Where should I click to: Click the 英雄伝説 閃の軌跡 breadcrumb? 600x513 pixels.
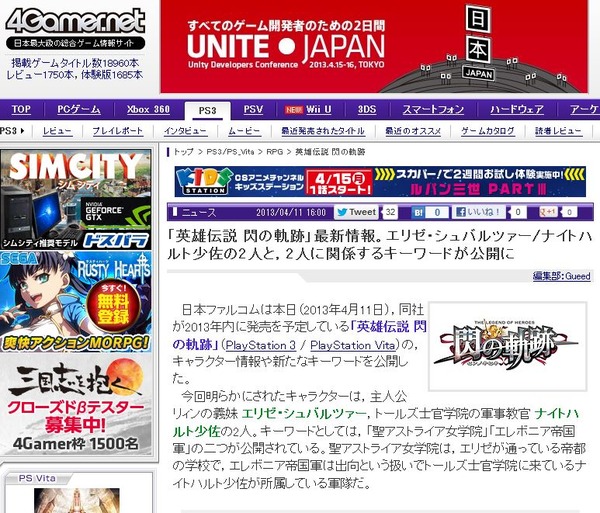coord(330,152)
